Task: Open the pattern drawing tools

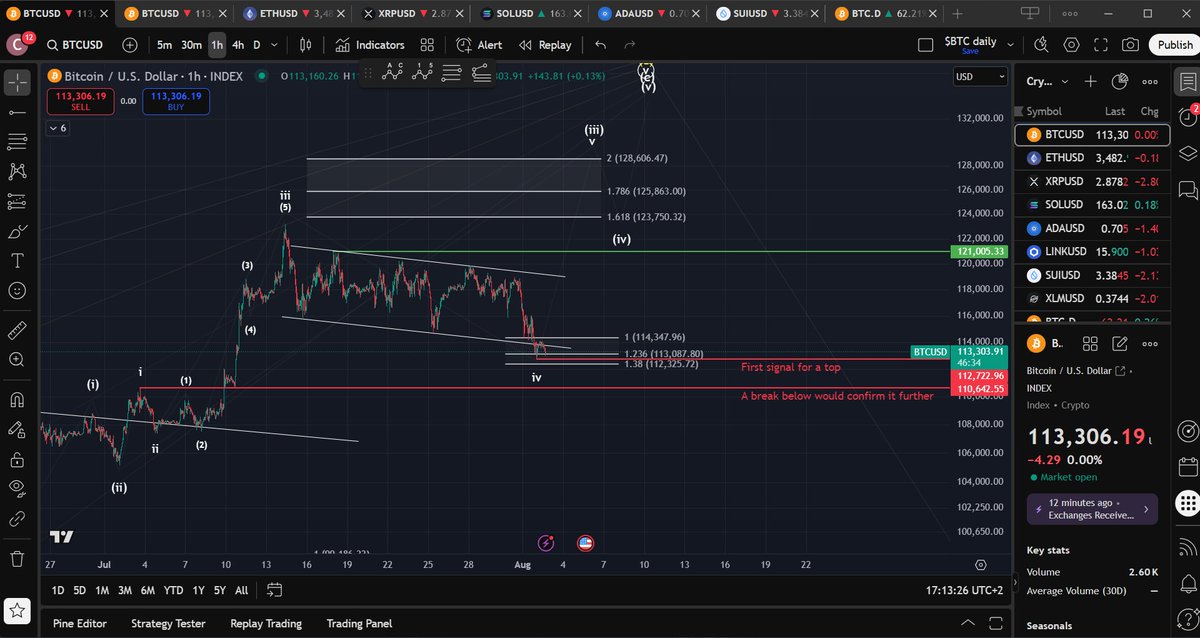Action: coord(17,171)
